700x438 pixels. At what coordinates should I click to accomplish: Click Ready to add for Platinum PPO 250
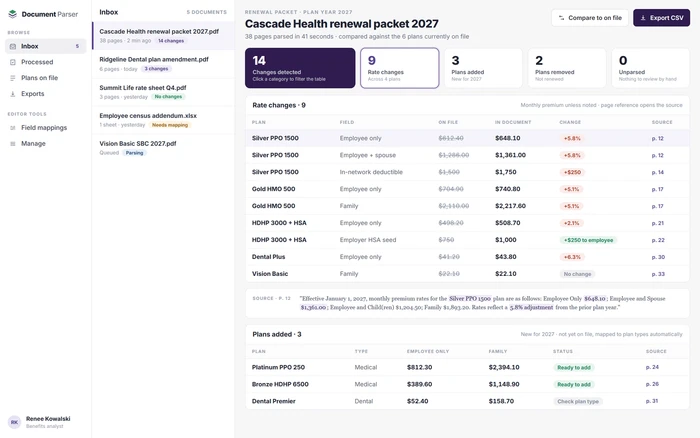coord(574,367)
